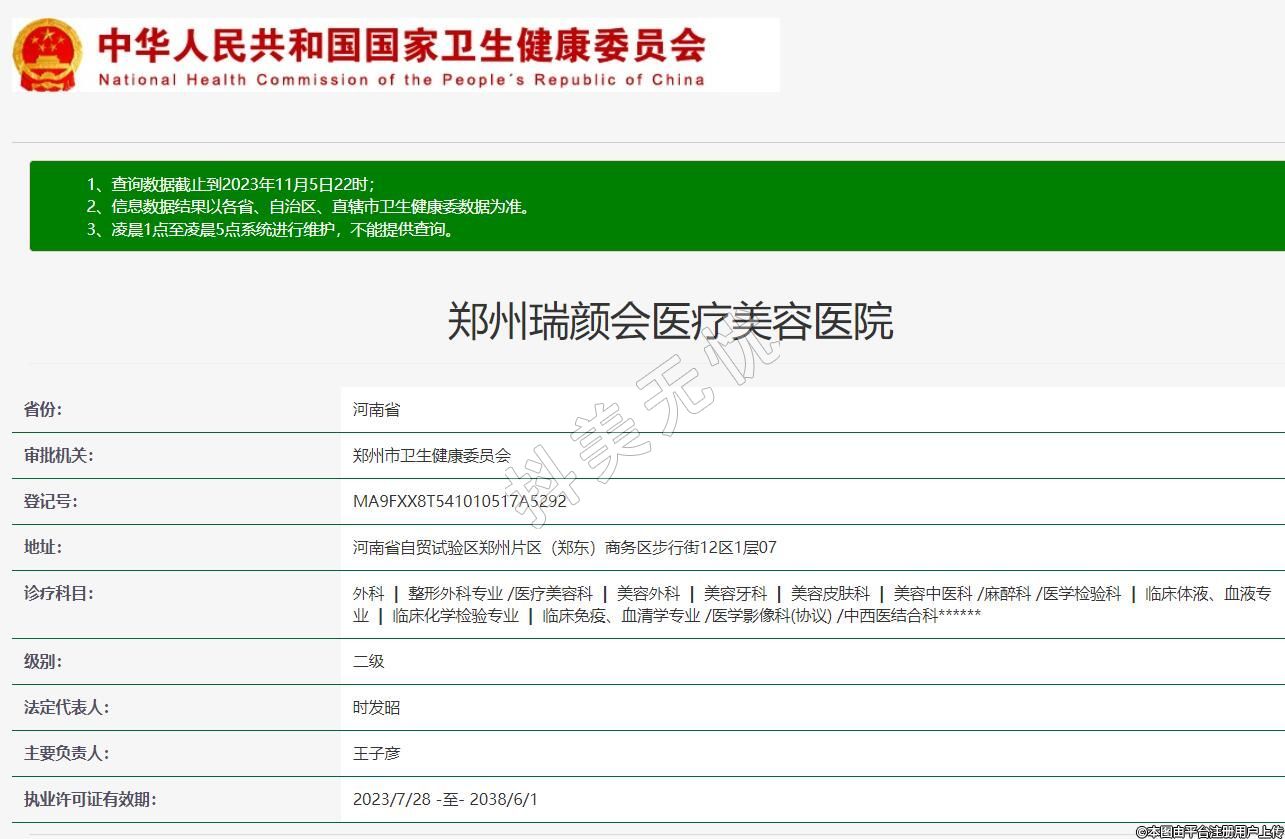Click the Chinese National Health Commission header title

tap(401, 44)
